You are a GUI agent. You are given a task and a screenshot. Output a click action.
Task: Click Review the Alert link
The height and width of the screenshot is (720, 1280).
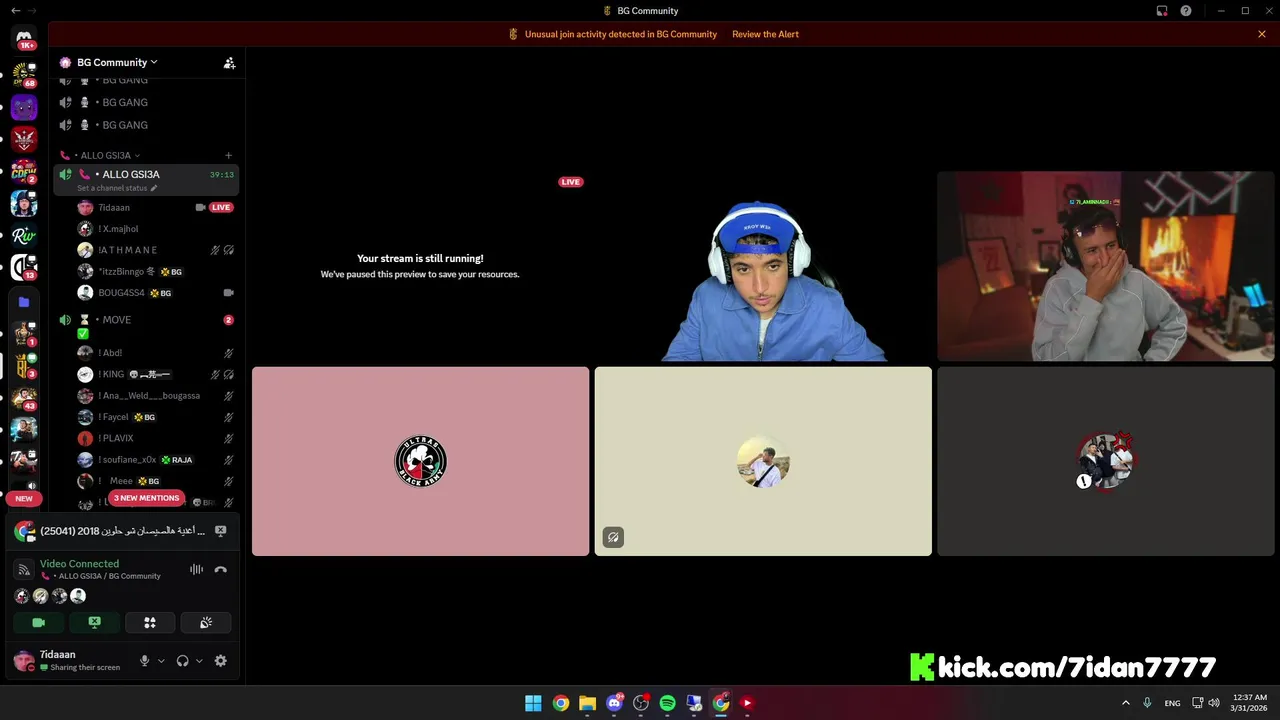pos(765,34)
